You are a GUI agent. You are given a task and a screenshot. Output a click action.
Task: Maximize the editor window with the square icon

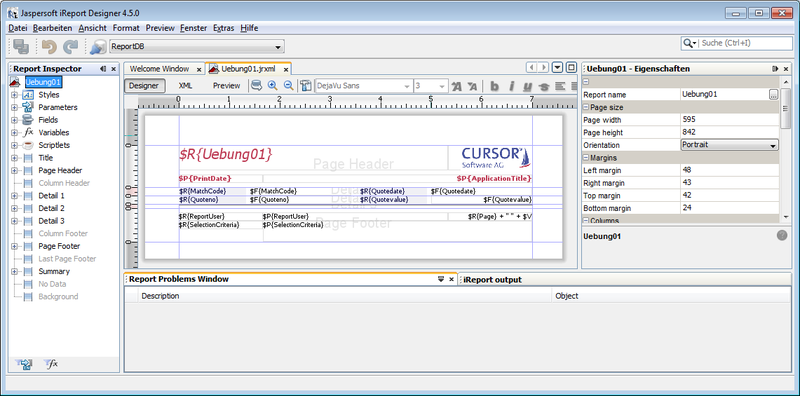571,67
